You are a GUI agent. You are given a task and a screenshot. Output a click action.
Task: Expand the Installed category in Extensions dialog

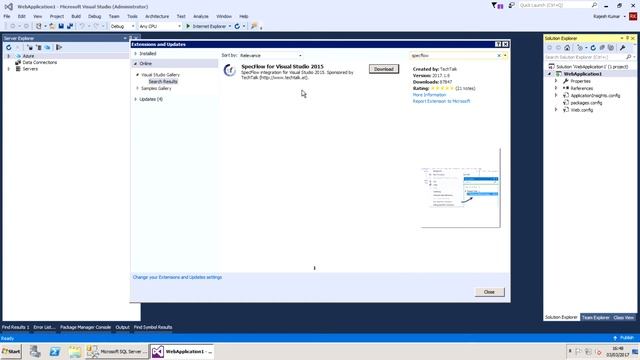pyautogui.click(x=136, y=53)
